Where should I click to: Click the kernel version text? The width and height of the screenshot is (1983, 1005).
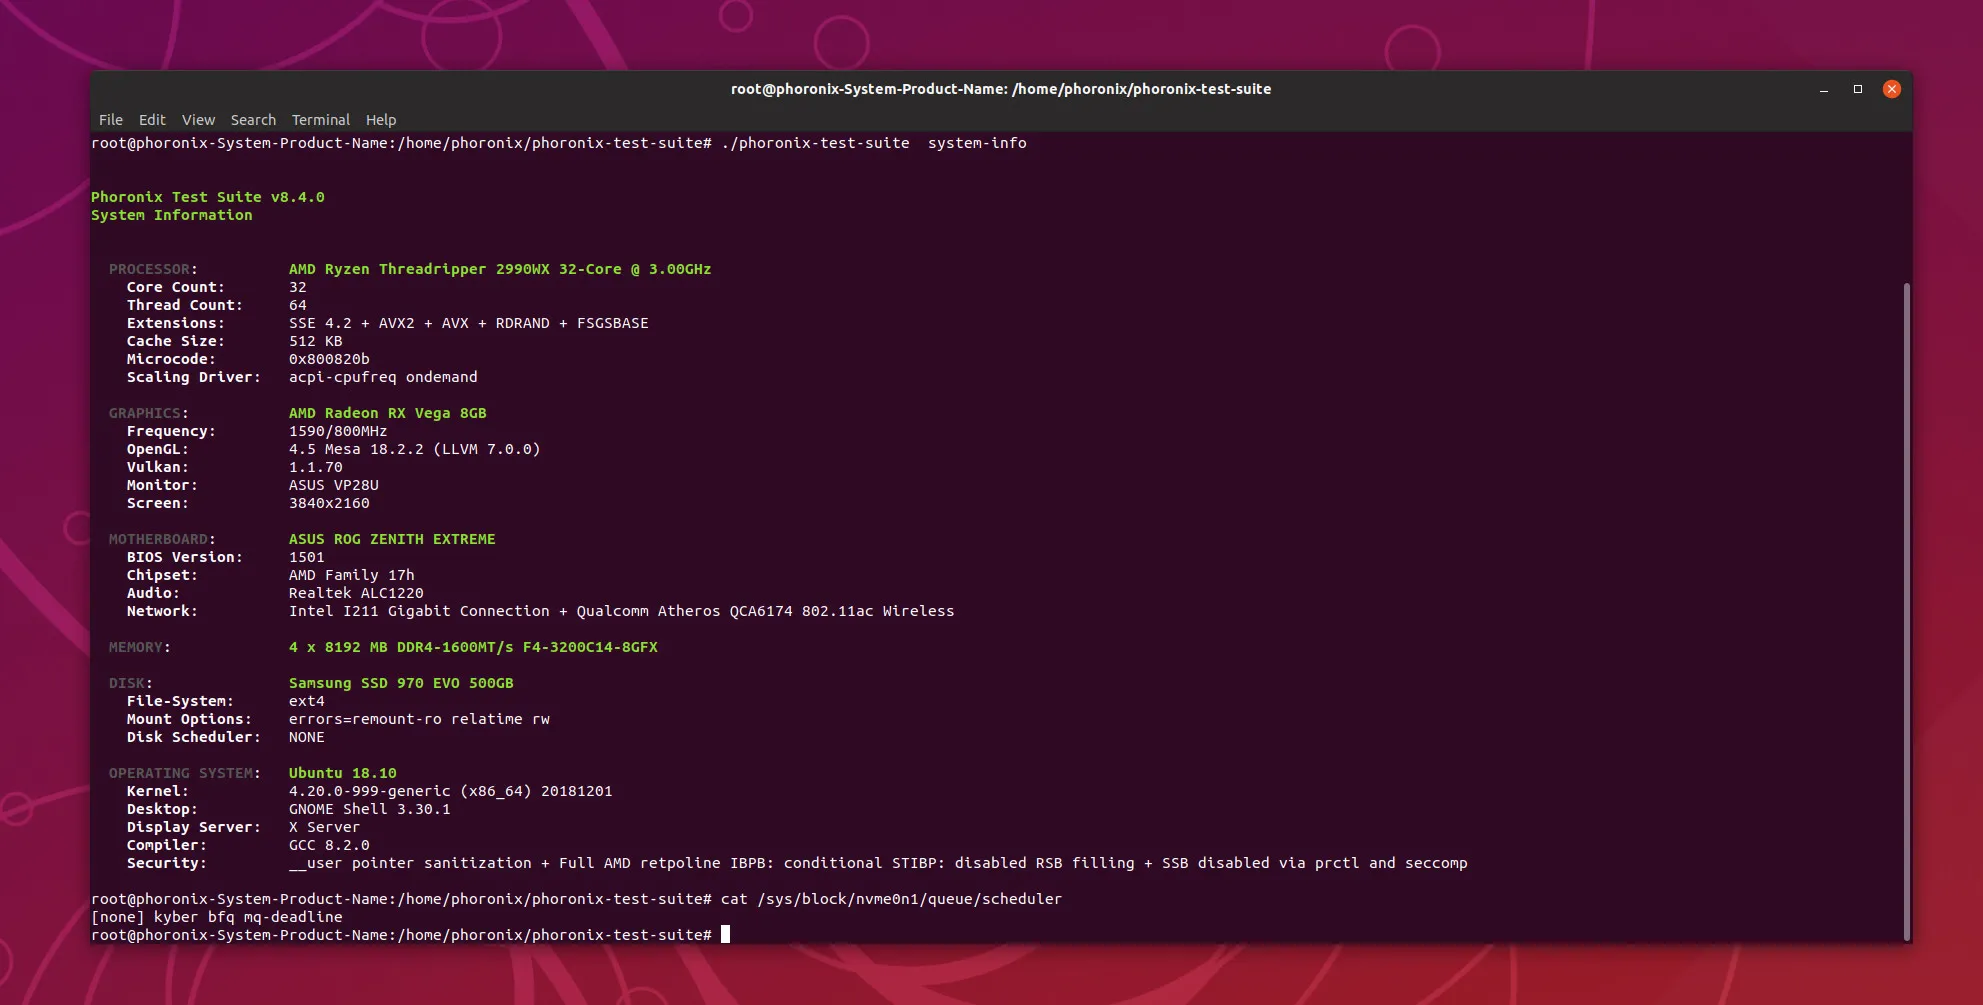coord(450,790)
